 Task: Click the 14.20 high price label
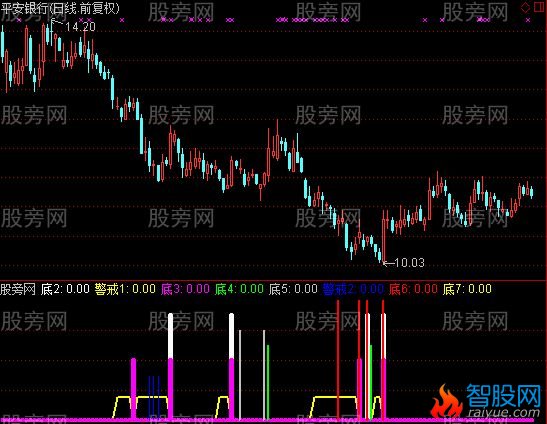(x=80, y=27)
